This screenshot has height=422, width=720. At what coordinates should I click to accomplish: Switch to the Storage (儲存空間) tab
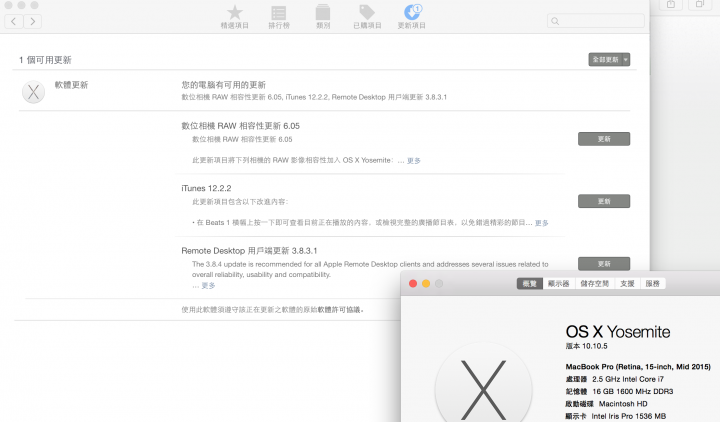click(x=594, y=284)
